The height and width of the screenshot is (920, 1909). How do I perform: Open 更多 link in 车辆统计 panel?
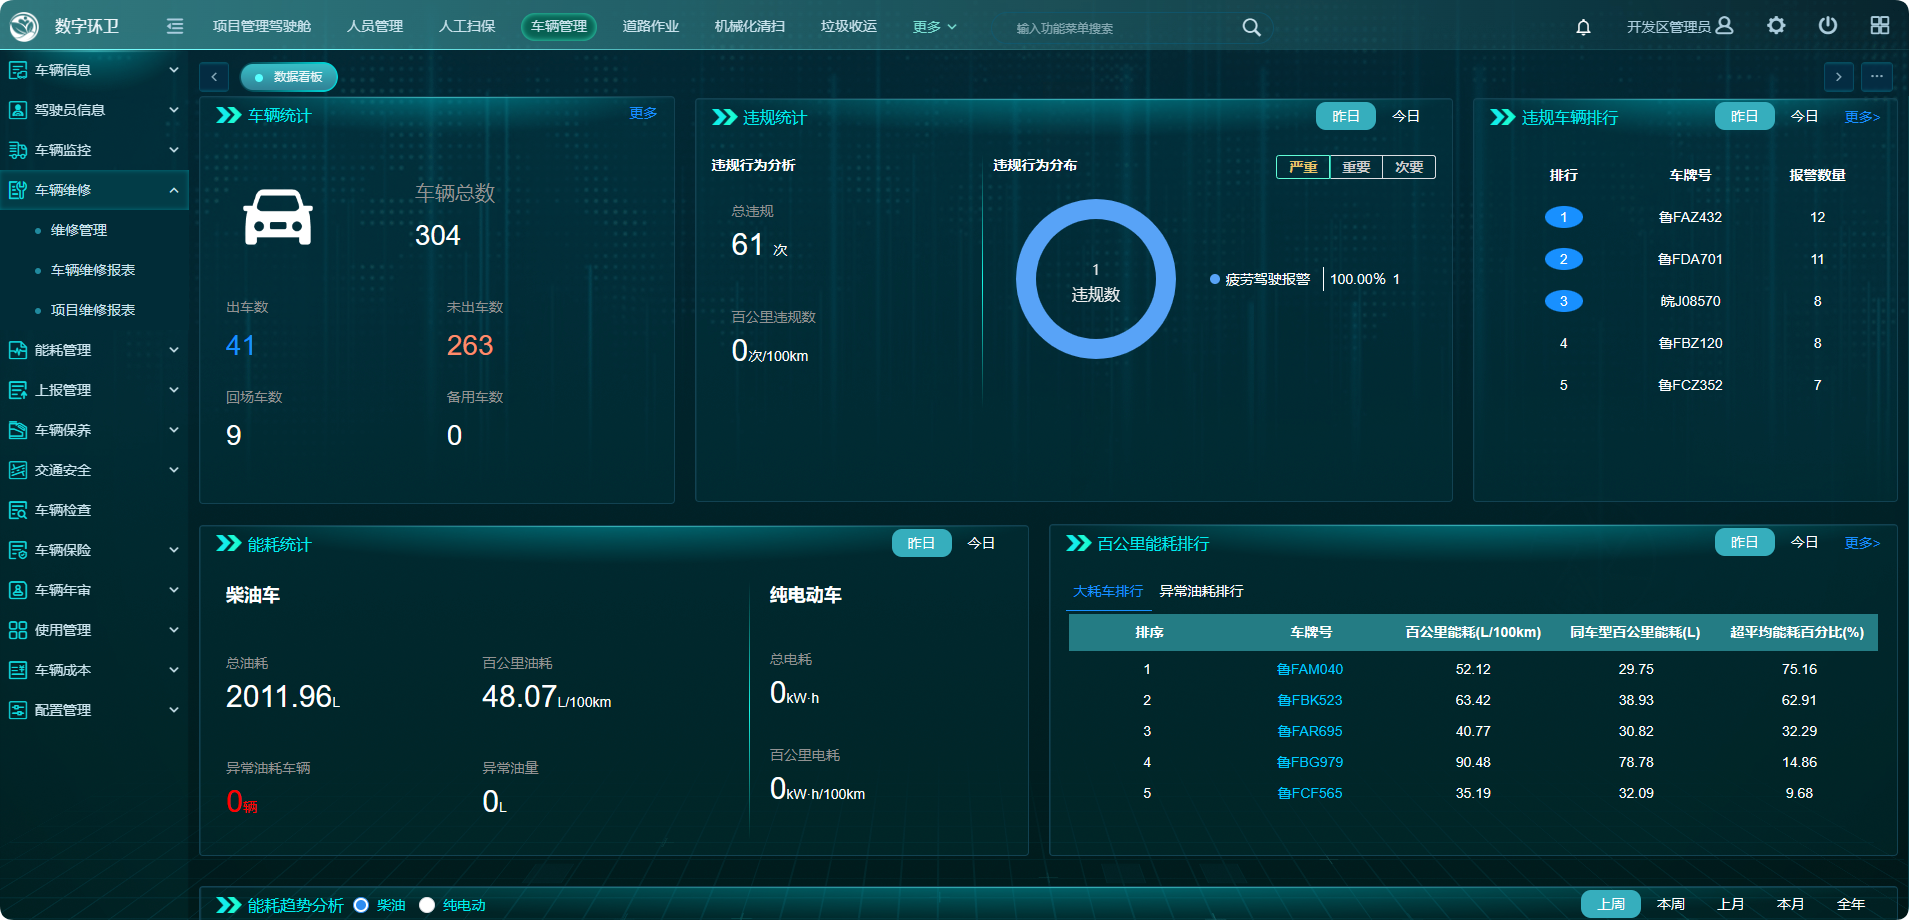coord(643,113)
